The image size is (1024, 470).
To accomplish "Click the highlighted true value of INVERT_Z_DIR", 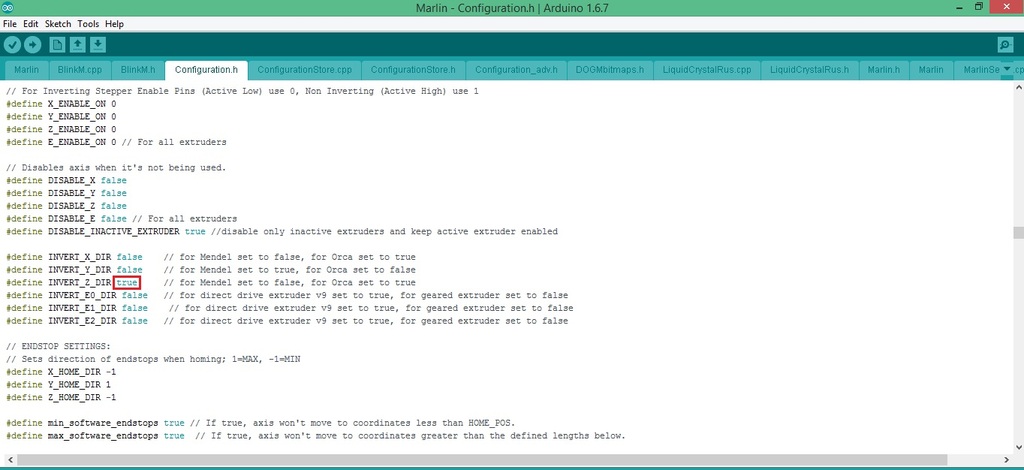I will (127, 283).
